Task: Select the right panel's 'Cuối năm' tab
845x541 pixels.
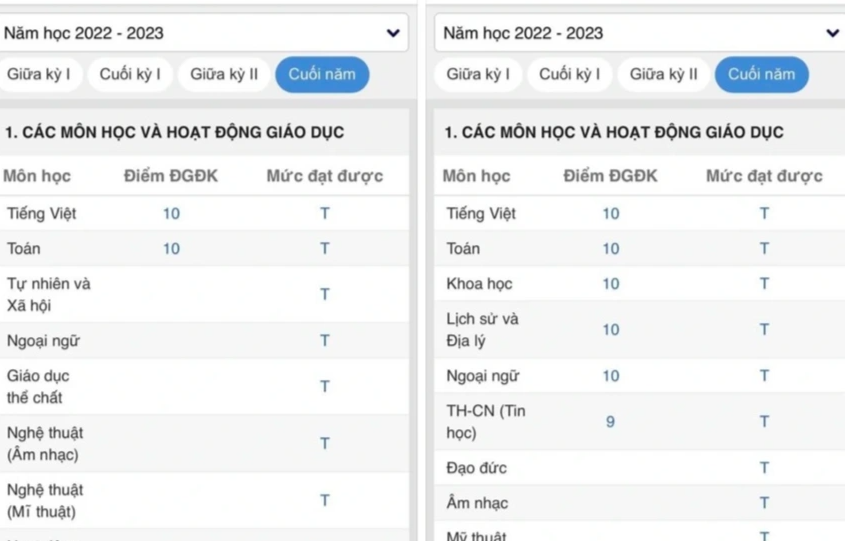Action: [x=762, y=74]
